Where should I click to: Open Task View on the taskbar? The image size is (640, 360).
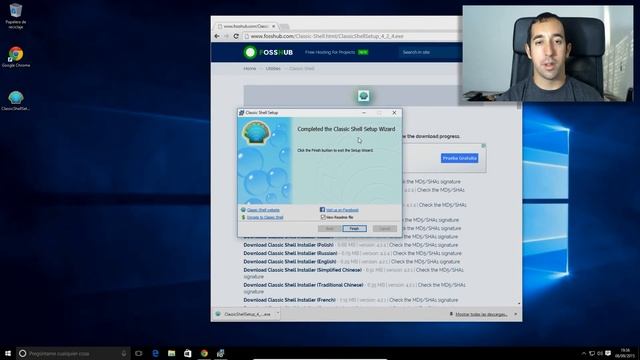click(x=139, y=353)
